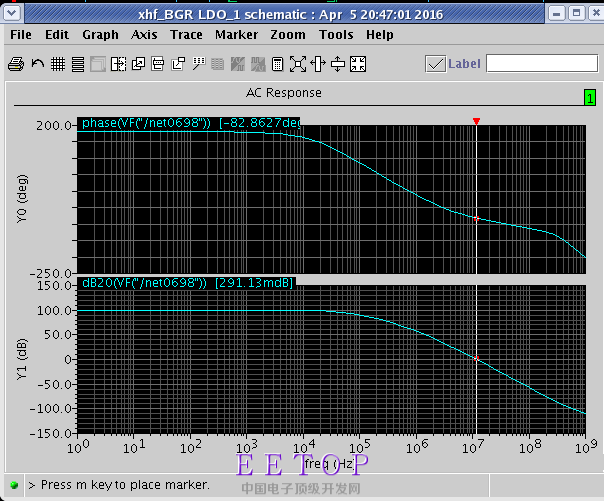This screenshot has height=501, width=604.
Task: Click the export-to-new-window icon
Action: pyautogui.click(x=178, y=64)
